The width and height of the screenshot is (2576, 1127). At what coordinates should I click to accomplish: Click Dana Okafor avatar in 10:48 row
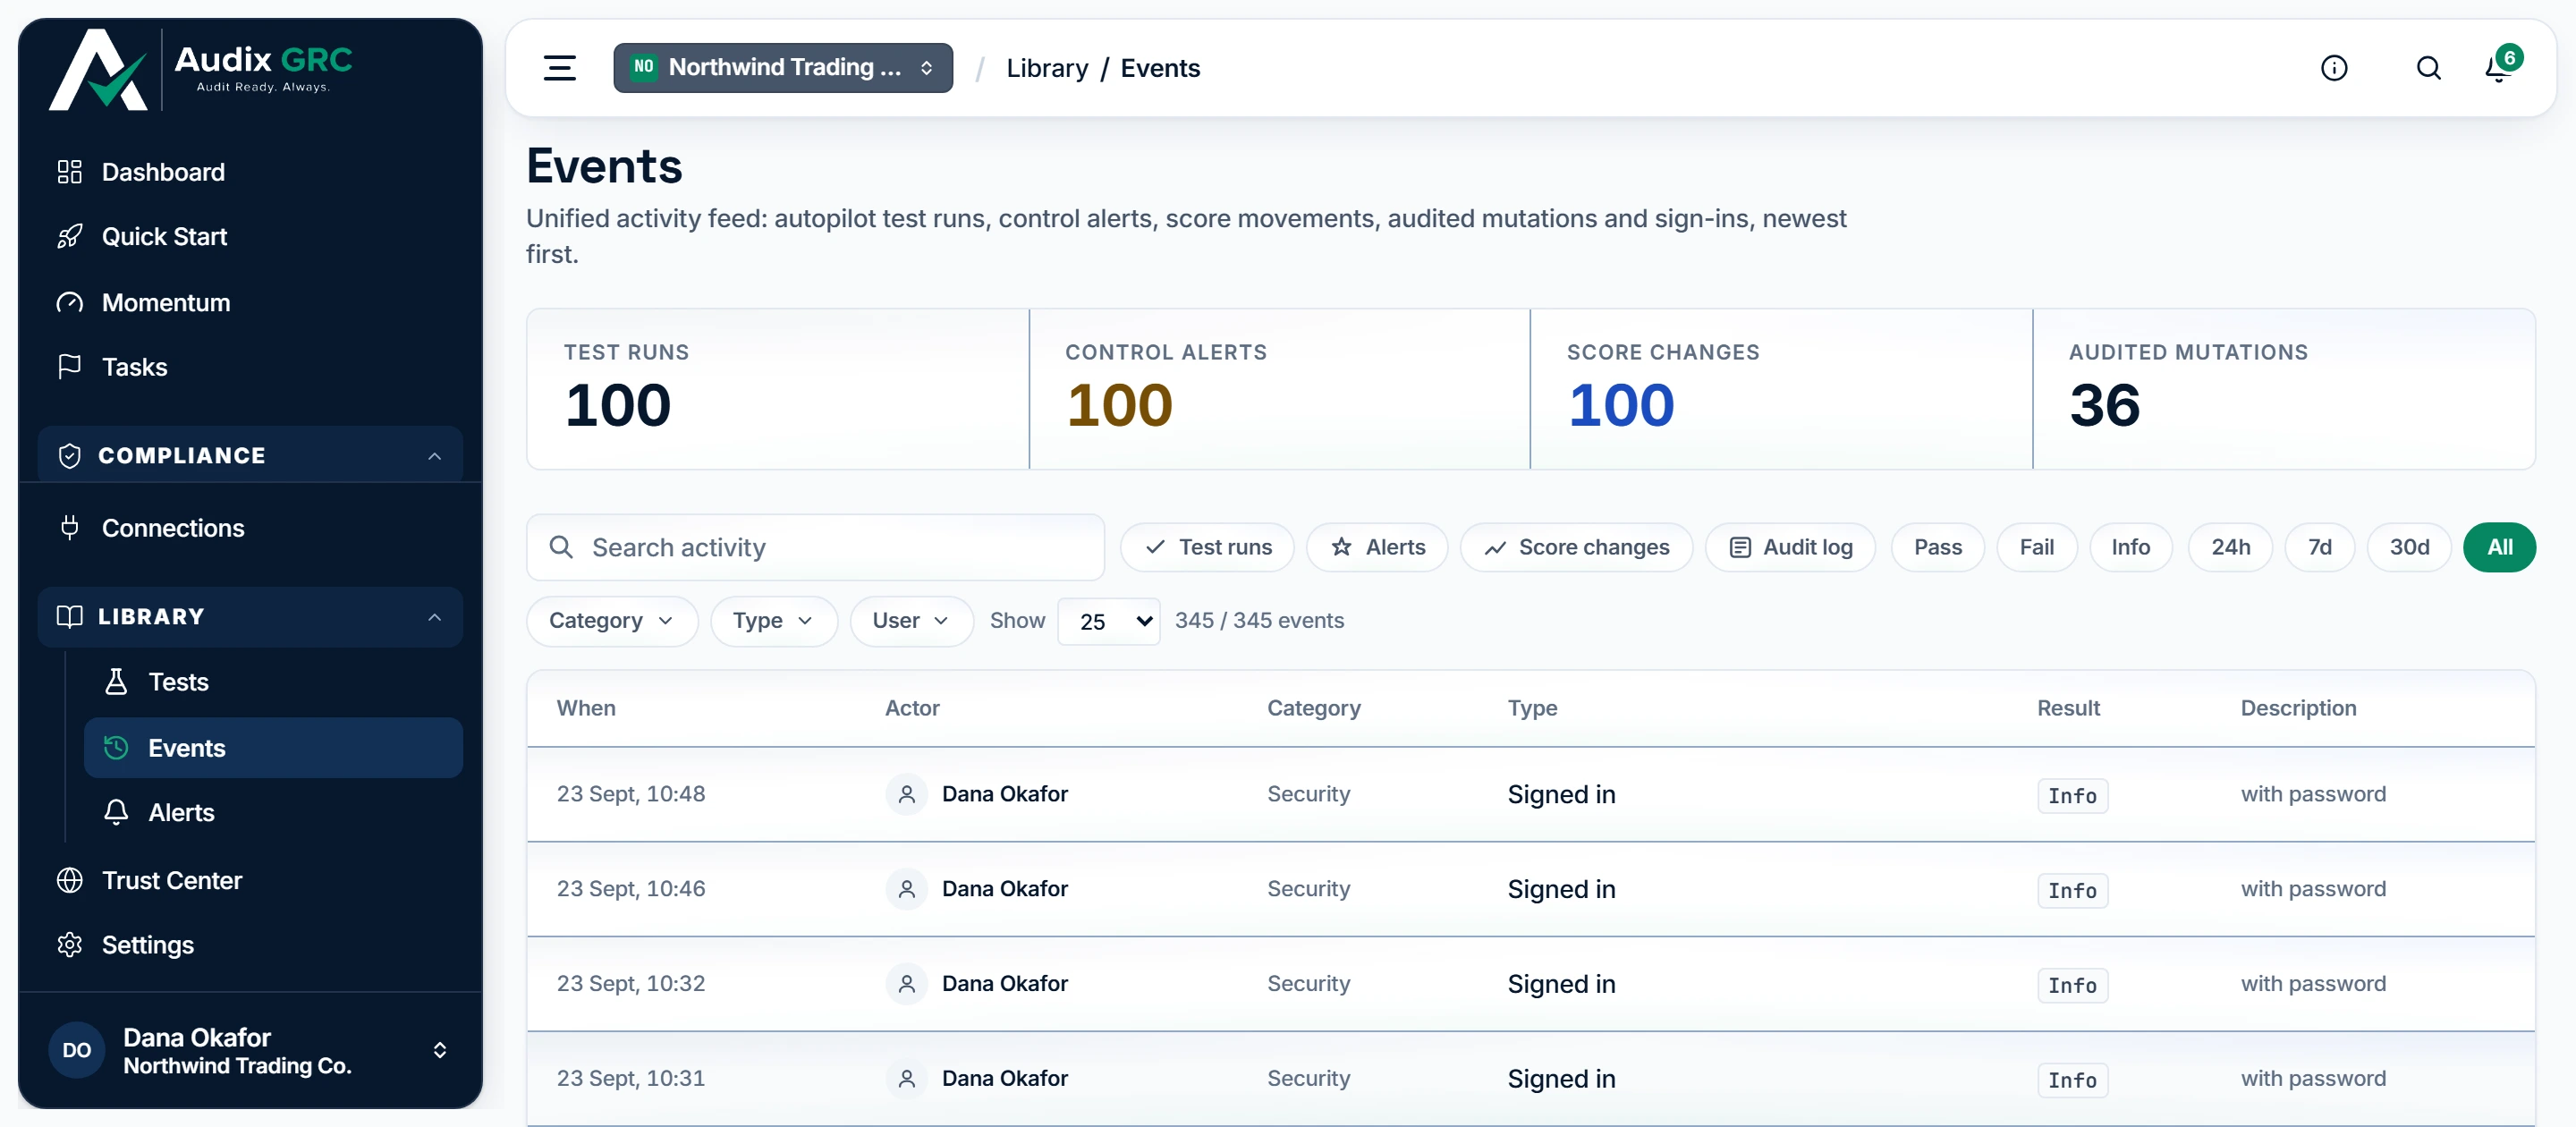[906, 794]
